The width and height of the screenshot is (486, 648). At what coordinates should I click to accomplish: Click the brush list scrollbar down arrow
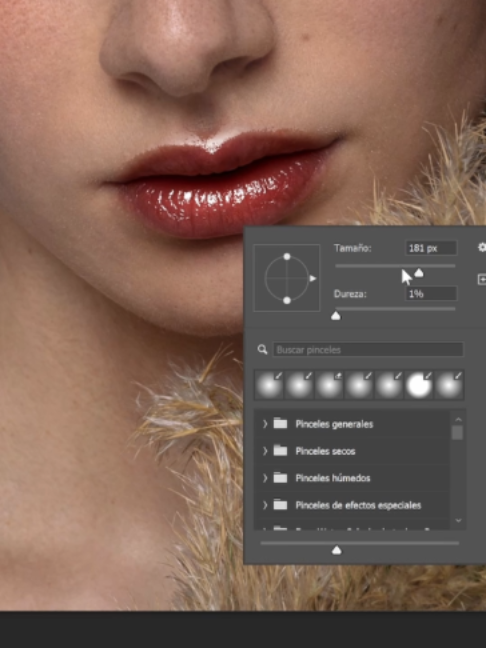pos(458,520)
